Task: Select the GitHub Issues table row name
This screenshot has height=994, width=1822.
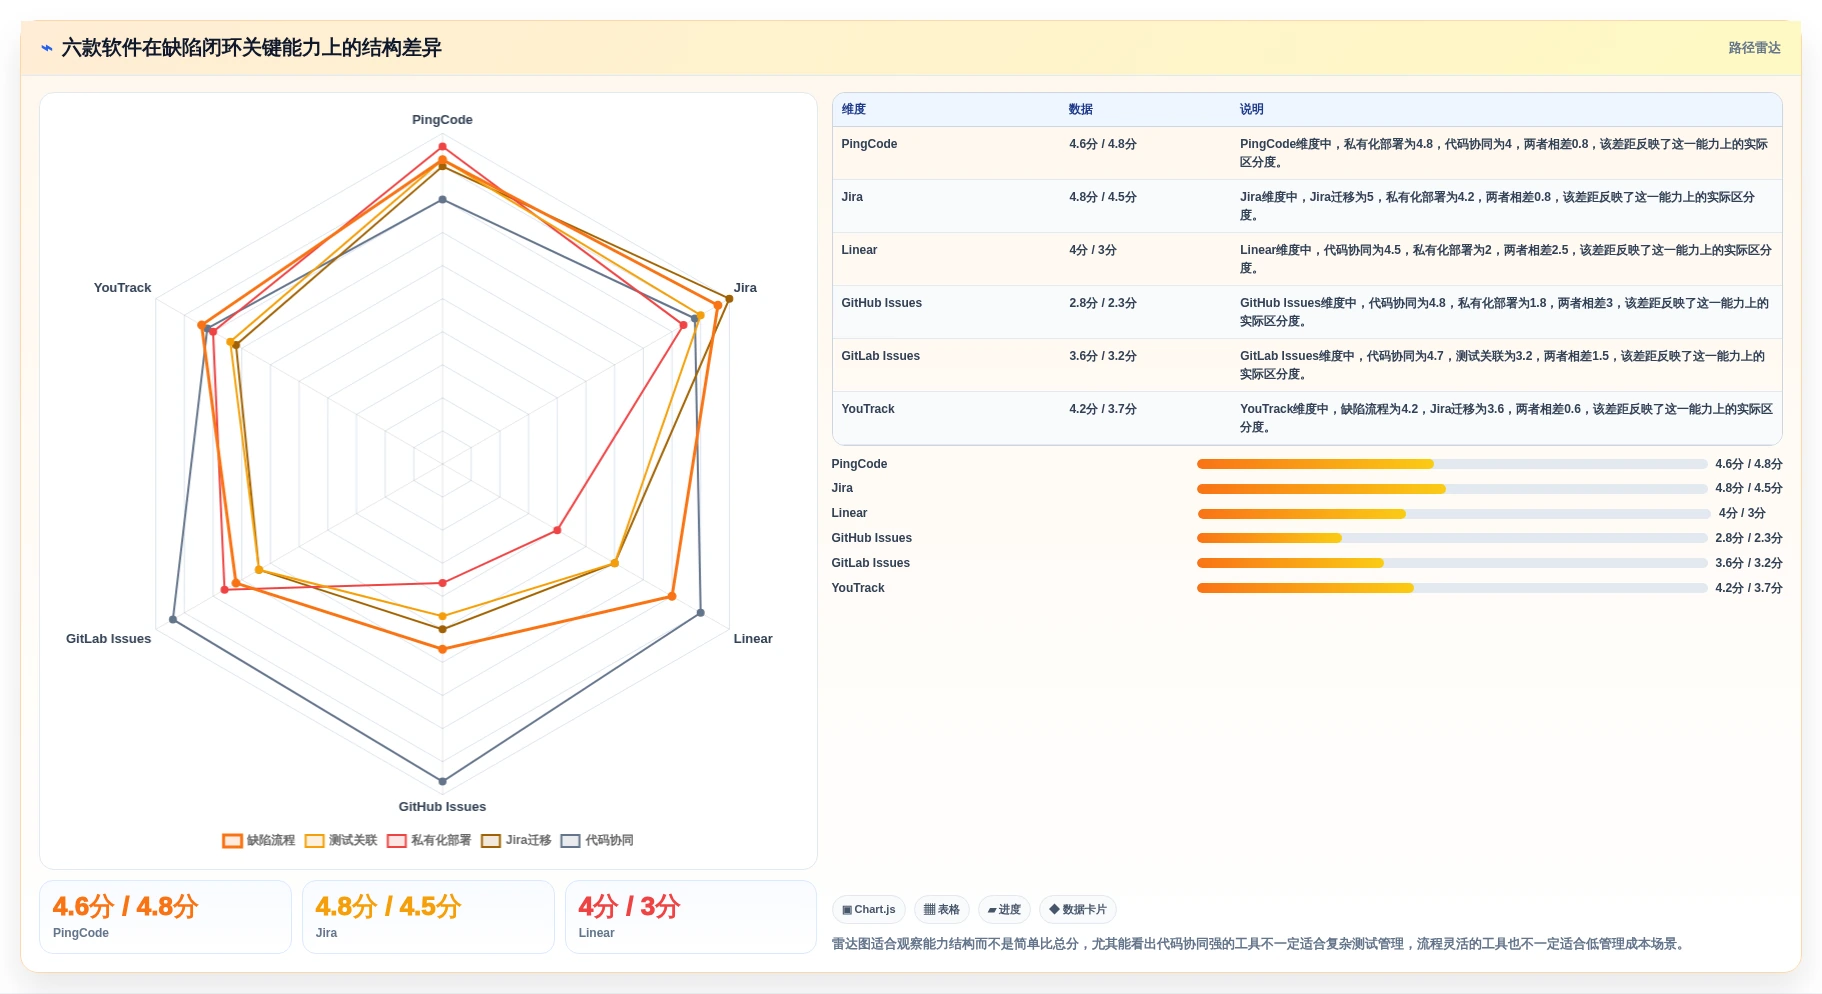Action: [x=881, y=303]
